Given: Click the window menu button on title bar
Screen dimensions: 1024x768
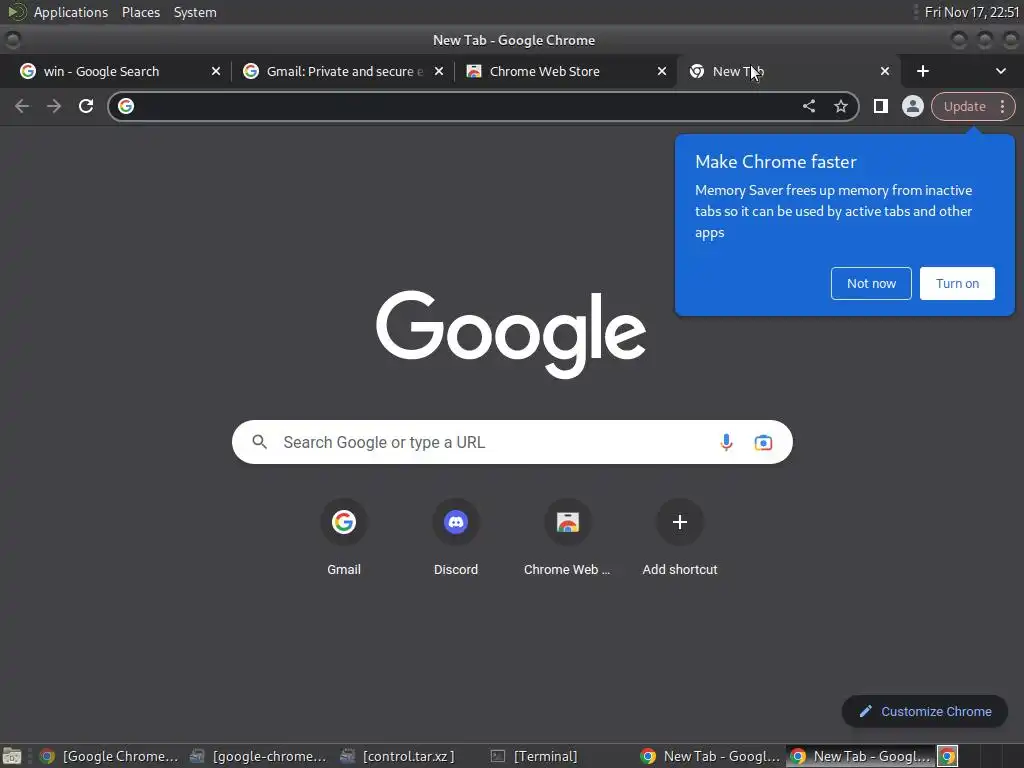Looking at the screenshot, I should pyautogui.click(x=13, y=40).
